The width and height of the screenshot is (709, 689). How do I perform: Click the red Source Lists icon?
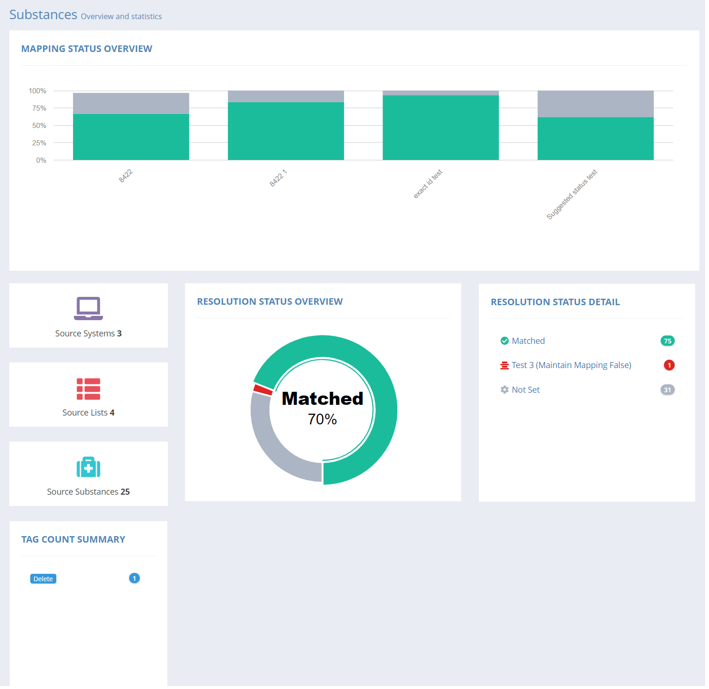pyautogui.click(x=88, y=389)
